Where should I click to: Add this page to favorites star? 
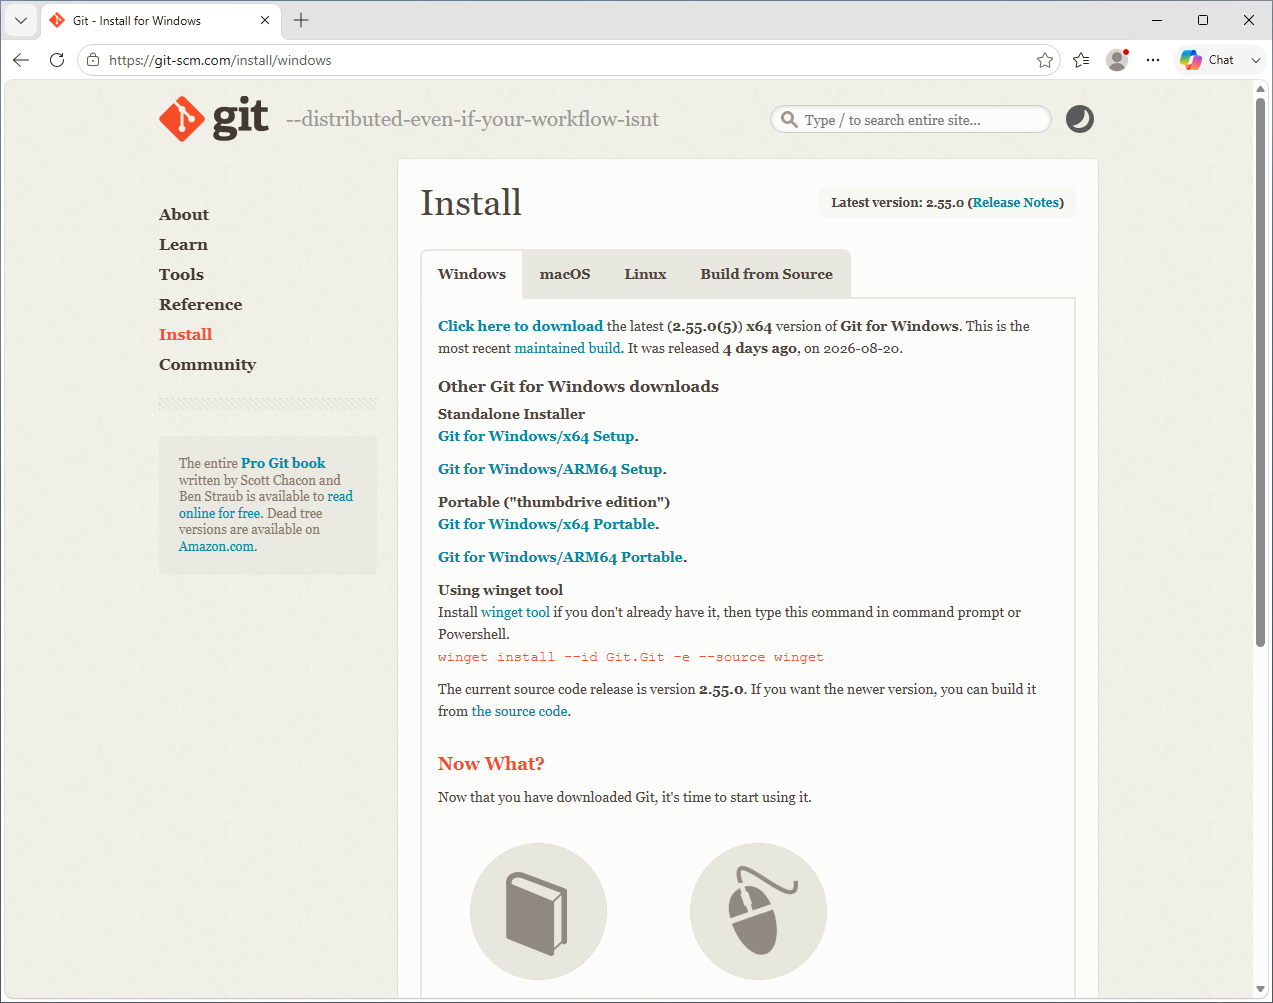pos(1045,60)
